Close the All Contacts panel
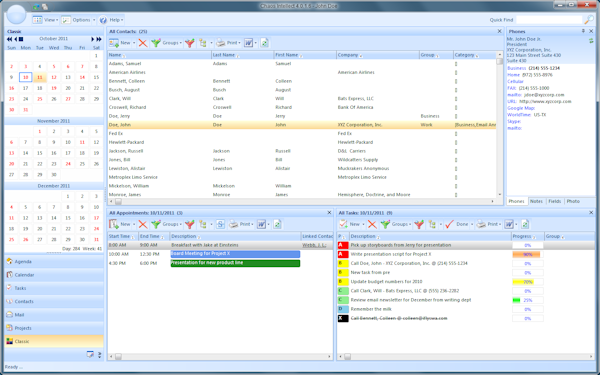The width and height of the screenshot is (600, 375). point(499,31)
